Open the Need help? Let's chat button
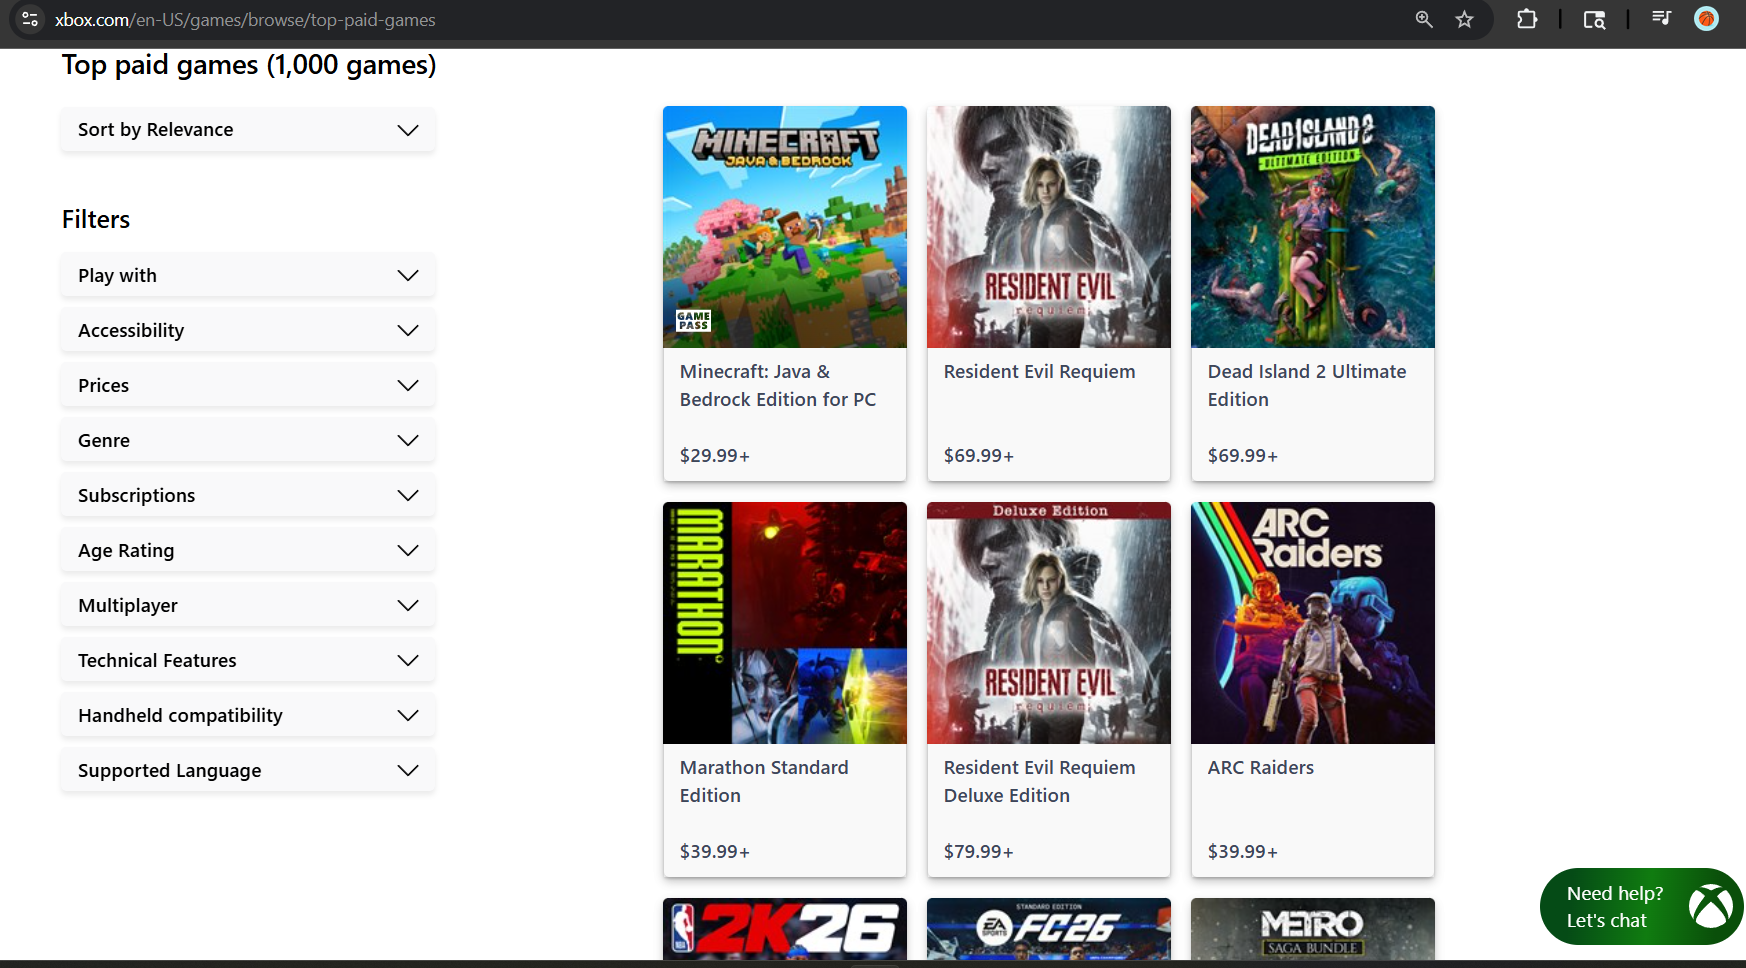Image resolution: width=1746 pixels, height=968 pixels. [1642, 907]
